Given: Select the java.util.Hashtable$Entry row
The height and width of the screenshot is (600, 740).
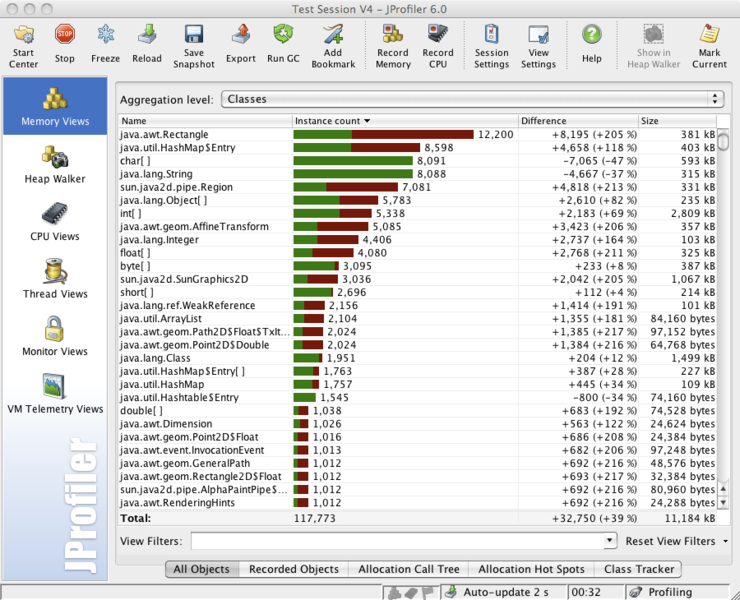Looking at the screenshot, I should [418, 397].
